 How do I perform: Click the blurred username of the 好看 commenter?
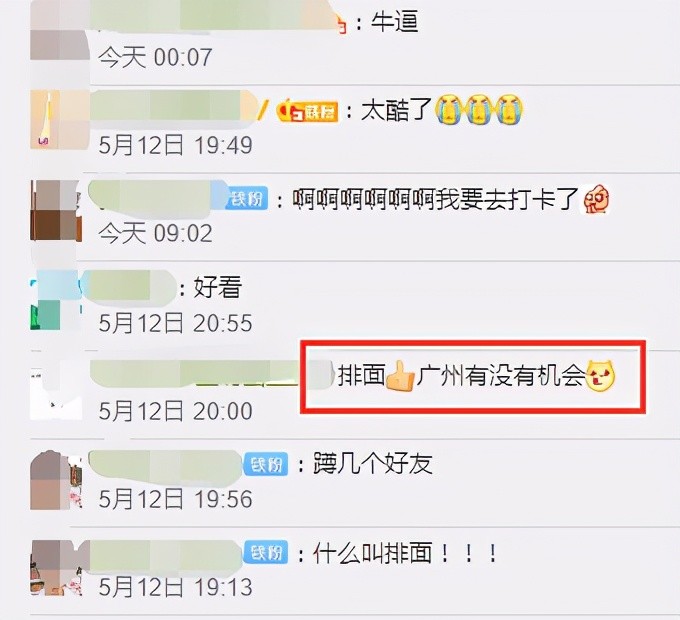click(x=129, y=287)
